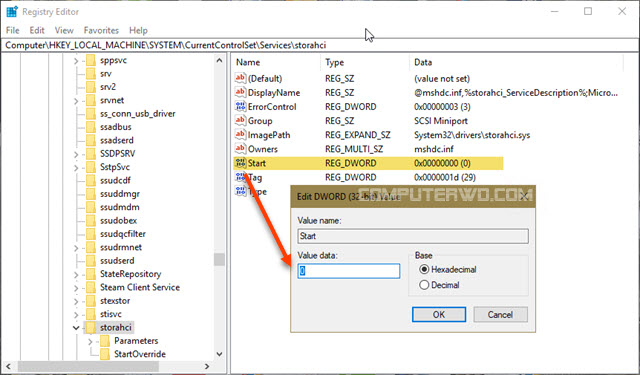
Task: Expand the Parameters subkey node
Action: point(90,342)
